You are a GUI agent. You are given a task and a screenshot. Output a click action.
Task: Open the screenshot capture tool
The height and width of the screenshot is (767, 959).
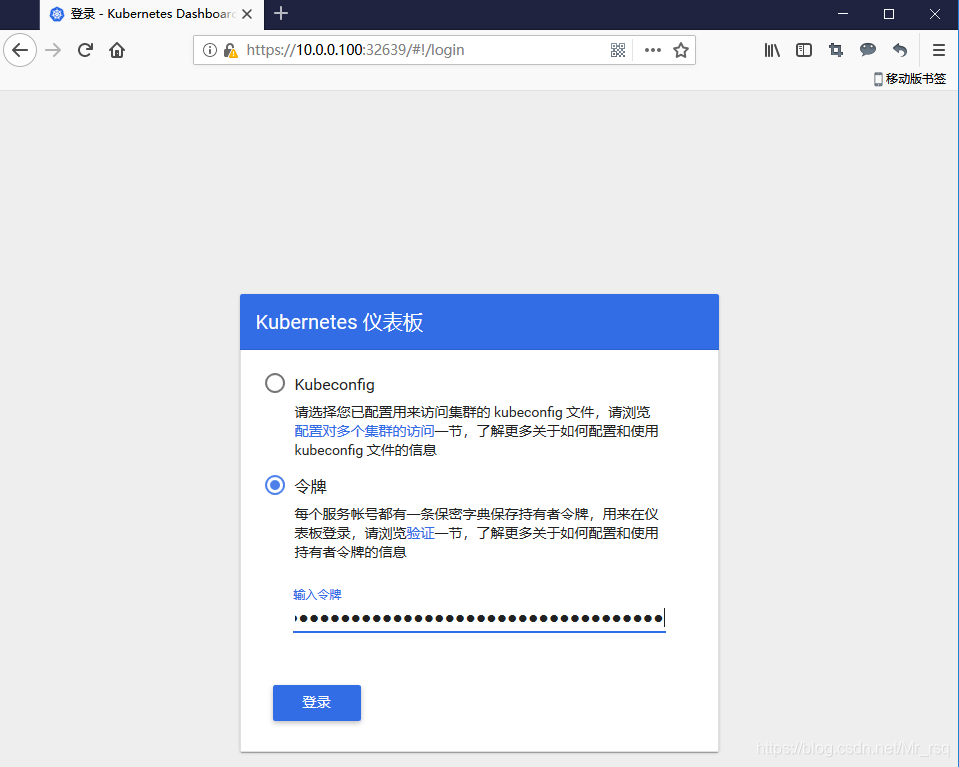pos(835,50)
